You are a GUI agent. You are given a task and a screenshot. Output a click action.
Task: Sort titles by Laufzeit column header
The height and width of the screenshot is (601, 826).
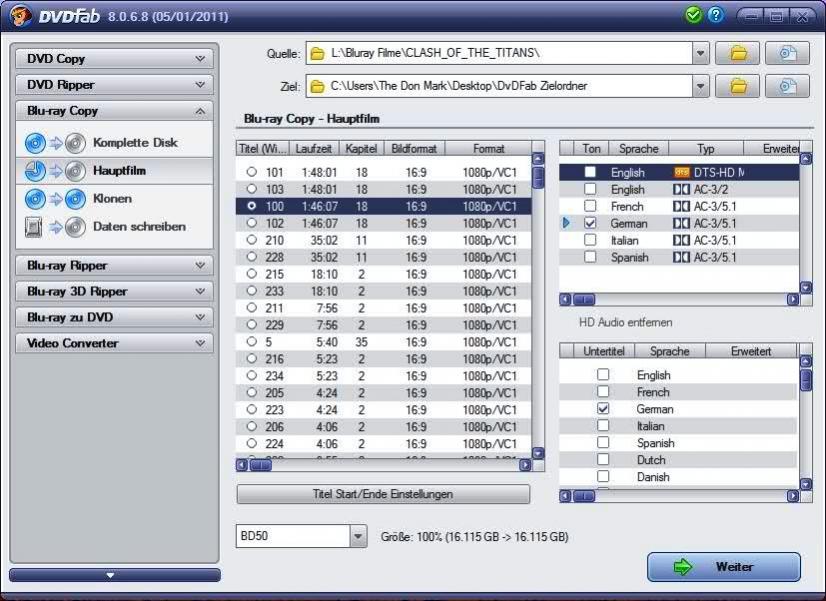click(x=314, y=149)
